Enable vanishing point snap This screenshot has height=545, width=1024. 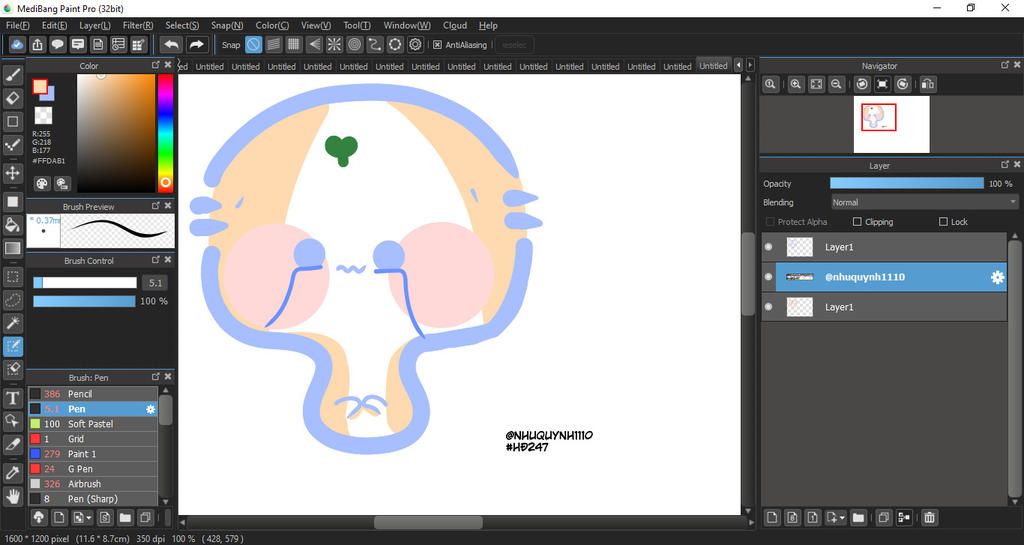click(314, 44)
